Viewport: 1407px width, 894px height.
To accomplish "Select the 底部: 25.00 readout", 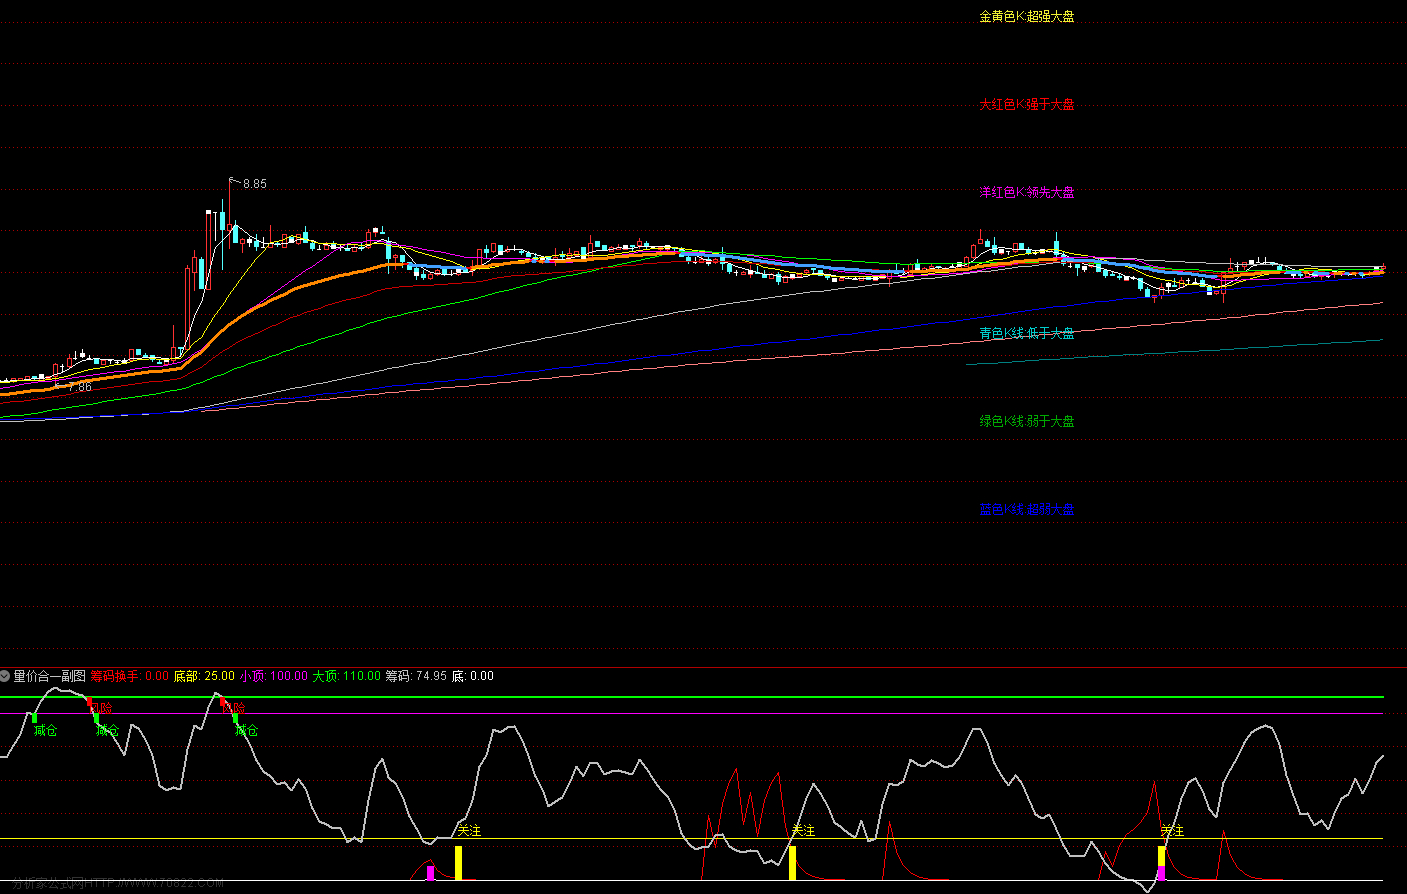I will click(x=204, y=676).
